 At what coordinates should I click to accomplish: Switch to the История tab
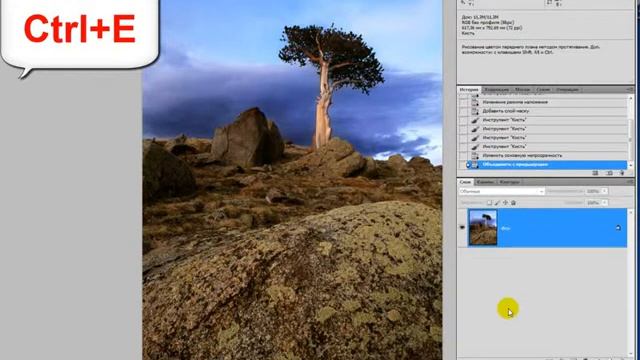pyautogui.click(x=469, y=89)
